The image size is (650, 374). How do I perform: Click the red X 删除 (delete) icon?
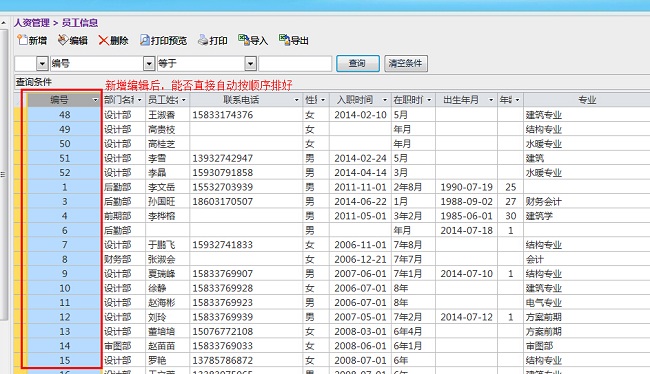(x=103, y=40)
